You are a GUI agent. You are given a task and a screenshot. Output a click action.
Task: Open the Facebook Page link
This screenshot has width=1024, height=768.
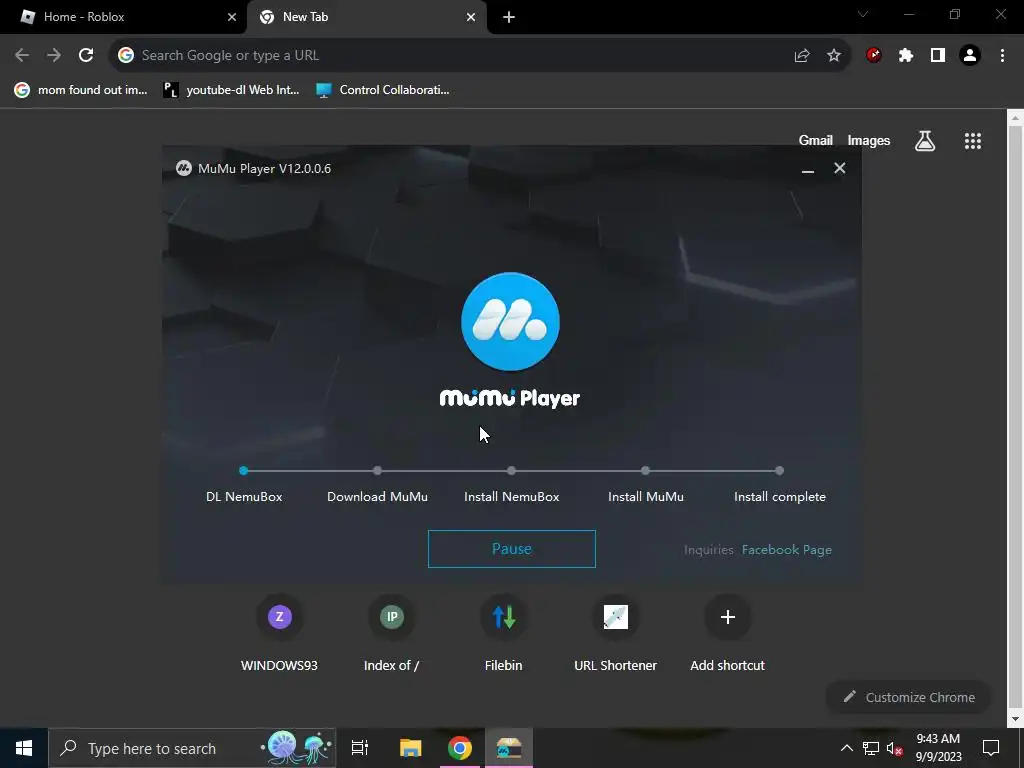[x=786, y=550]
